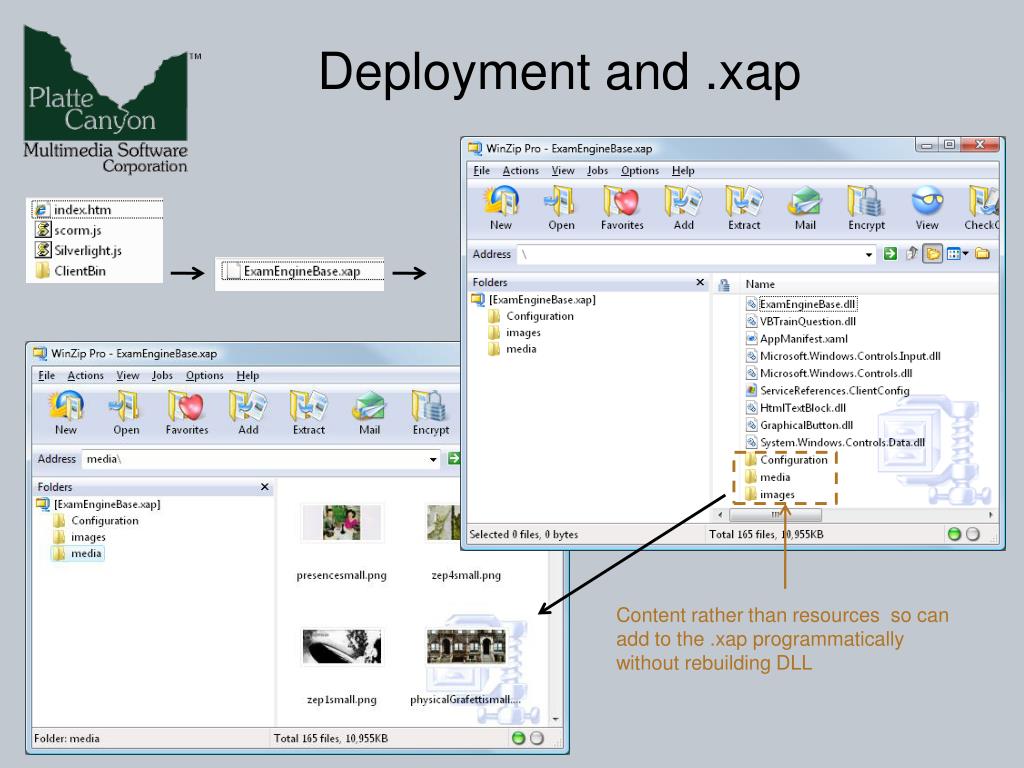The width and height of the screenshot is (1024, 768).
Task: Open Actions menu in right WinZip window
Action: point(520,170)
